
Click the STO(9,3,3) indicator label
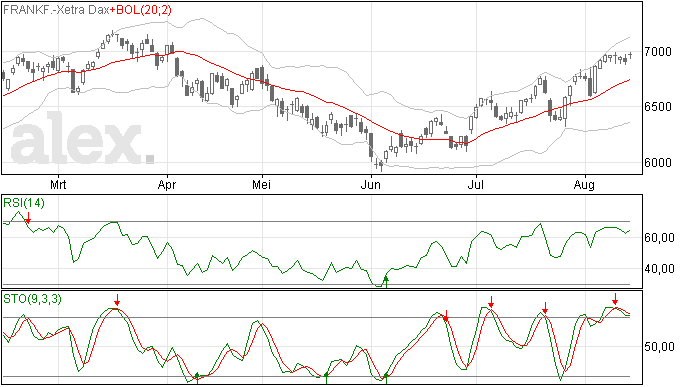33,299
